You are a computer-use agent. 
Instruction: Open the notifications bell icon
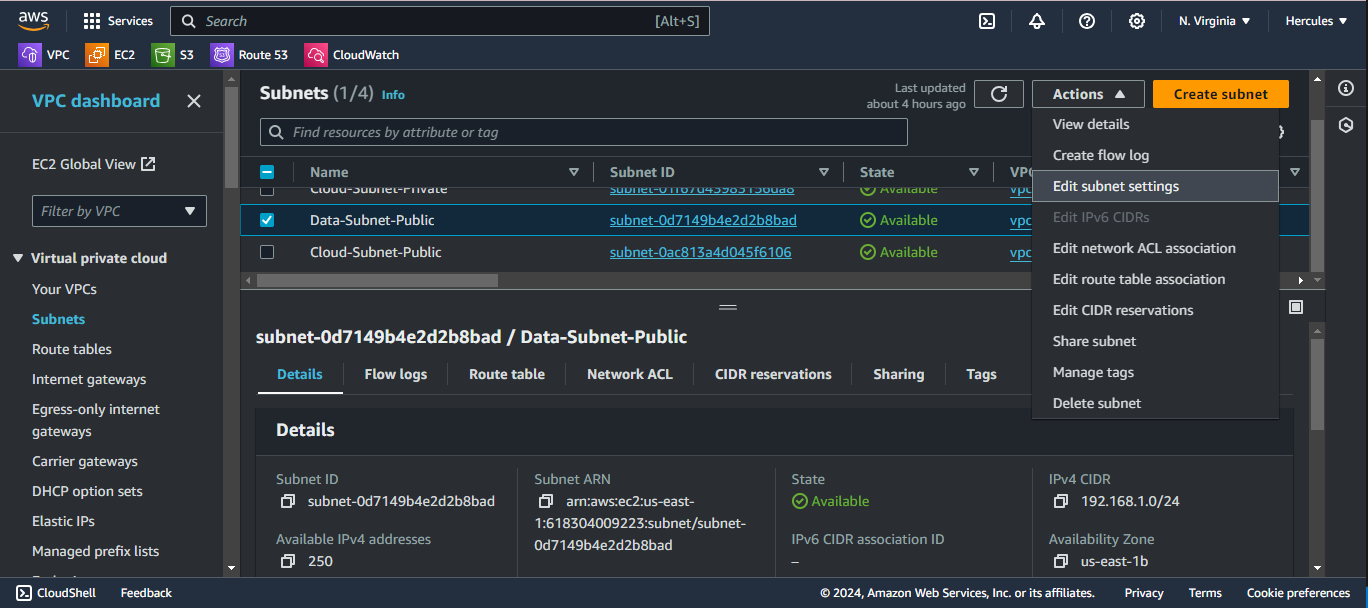[x=1036, y=21]
